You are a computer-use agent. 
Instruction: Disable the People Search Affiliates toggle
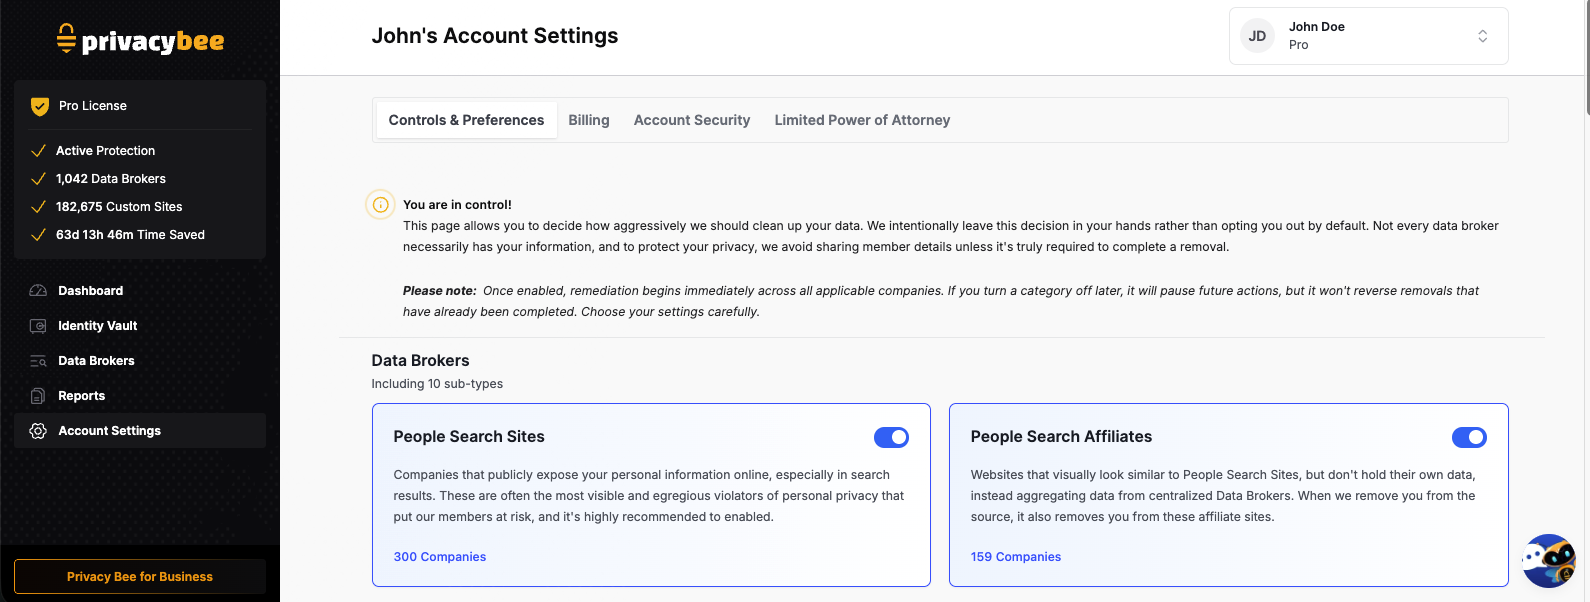[1469, 437]
